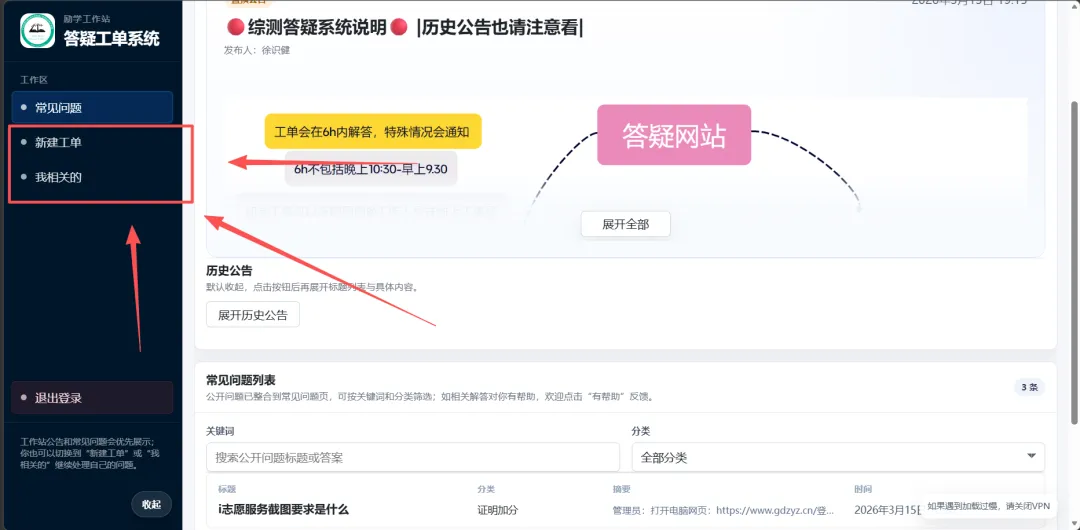
Task: Click 退出登录 to log out
Action: [x=92, y=398]
